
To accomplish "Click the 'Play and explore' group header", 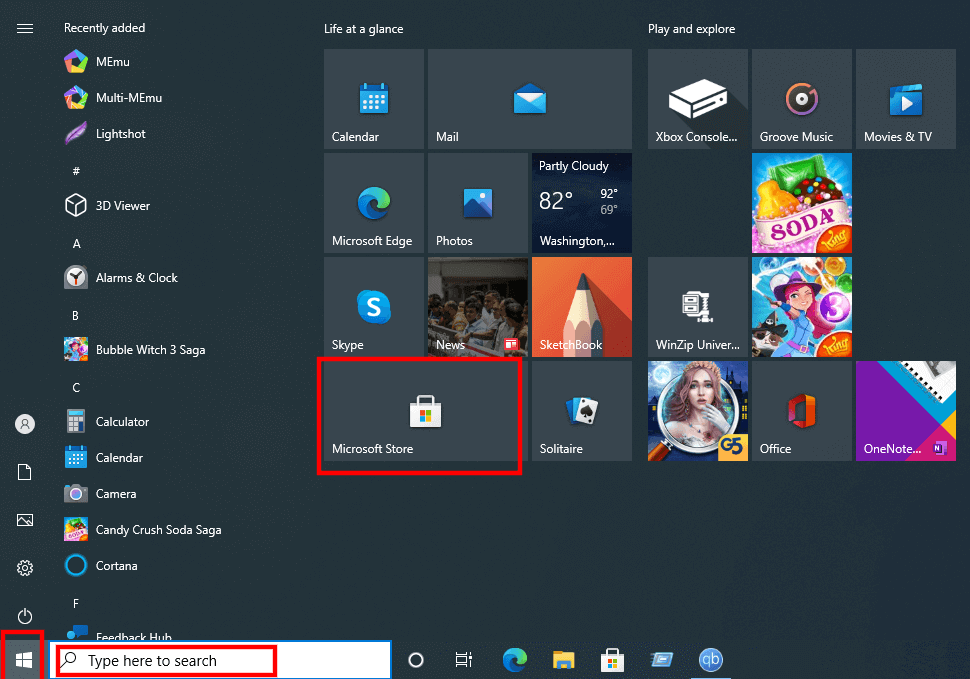I will (692, 29).
